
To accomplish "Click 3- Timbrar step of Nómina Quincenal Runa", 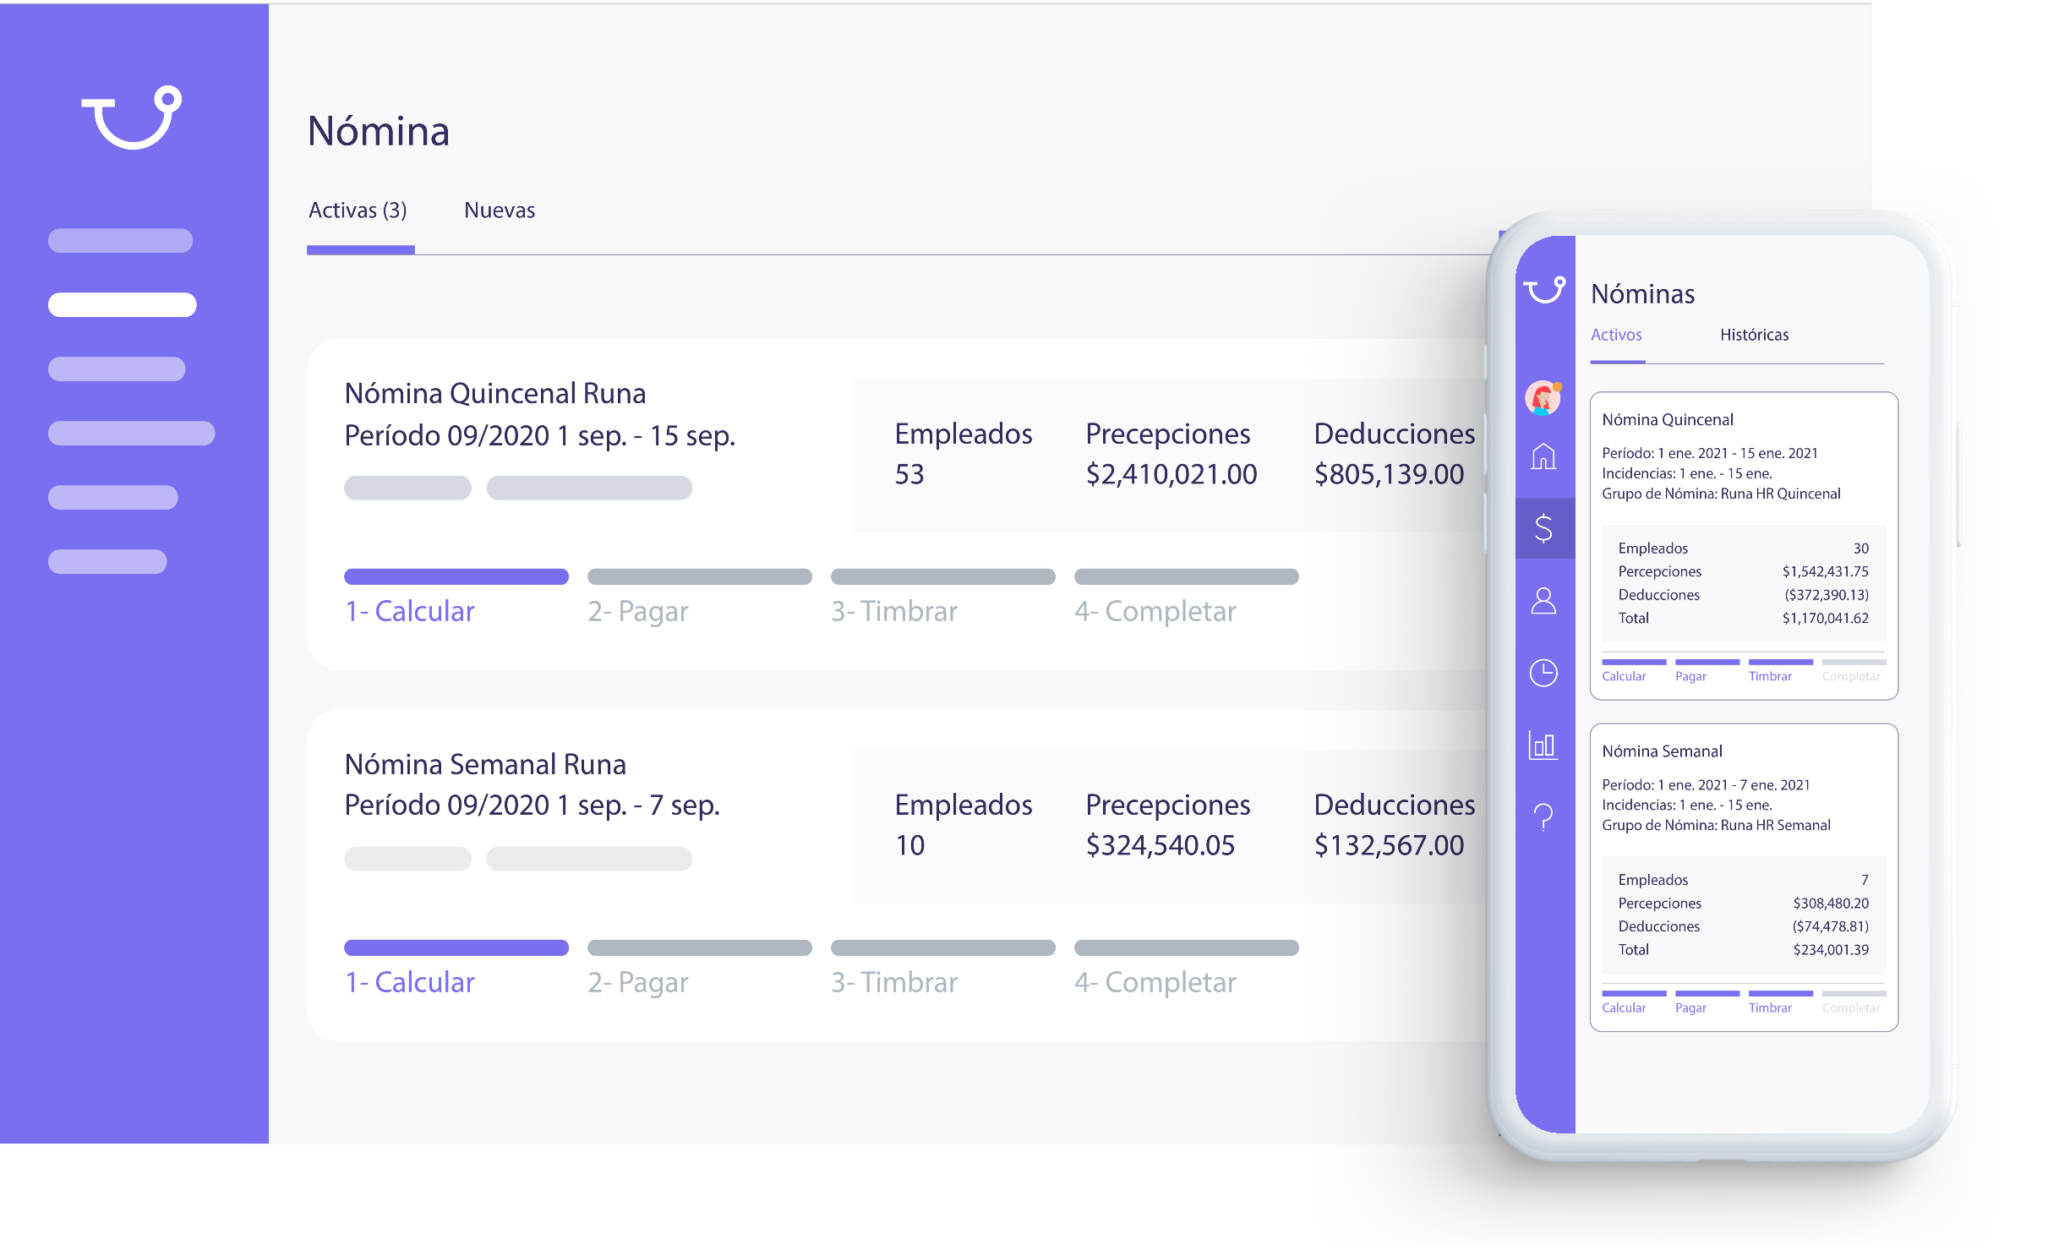I will pos(894,611).
